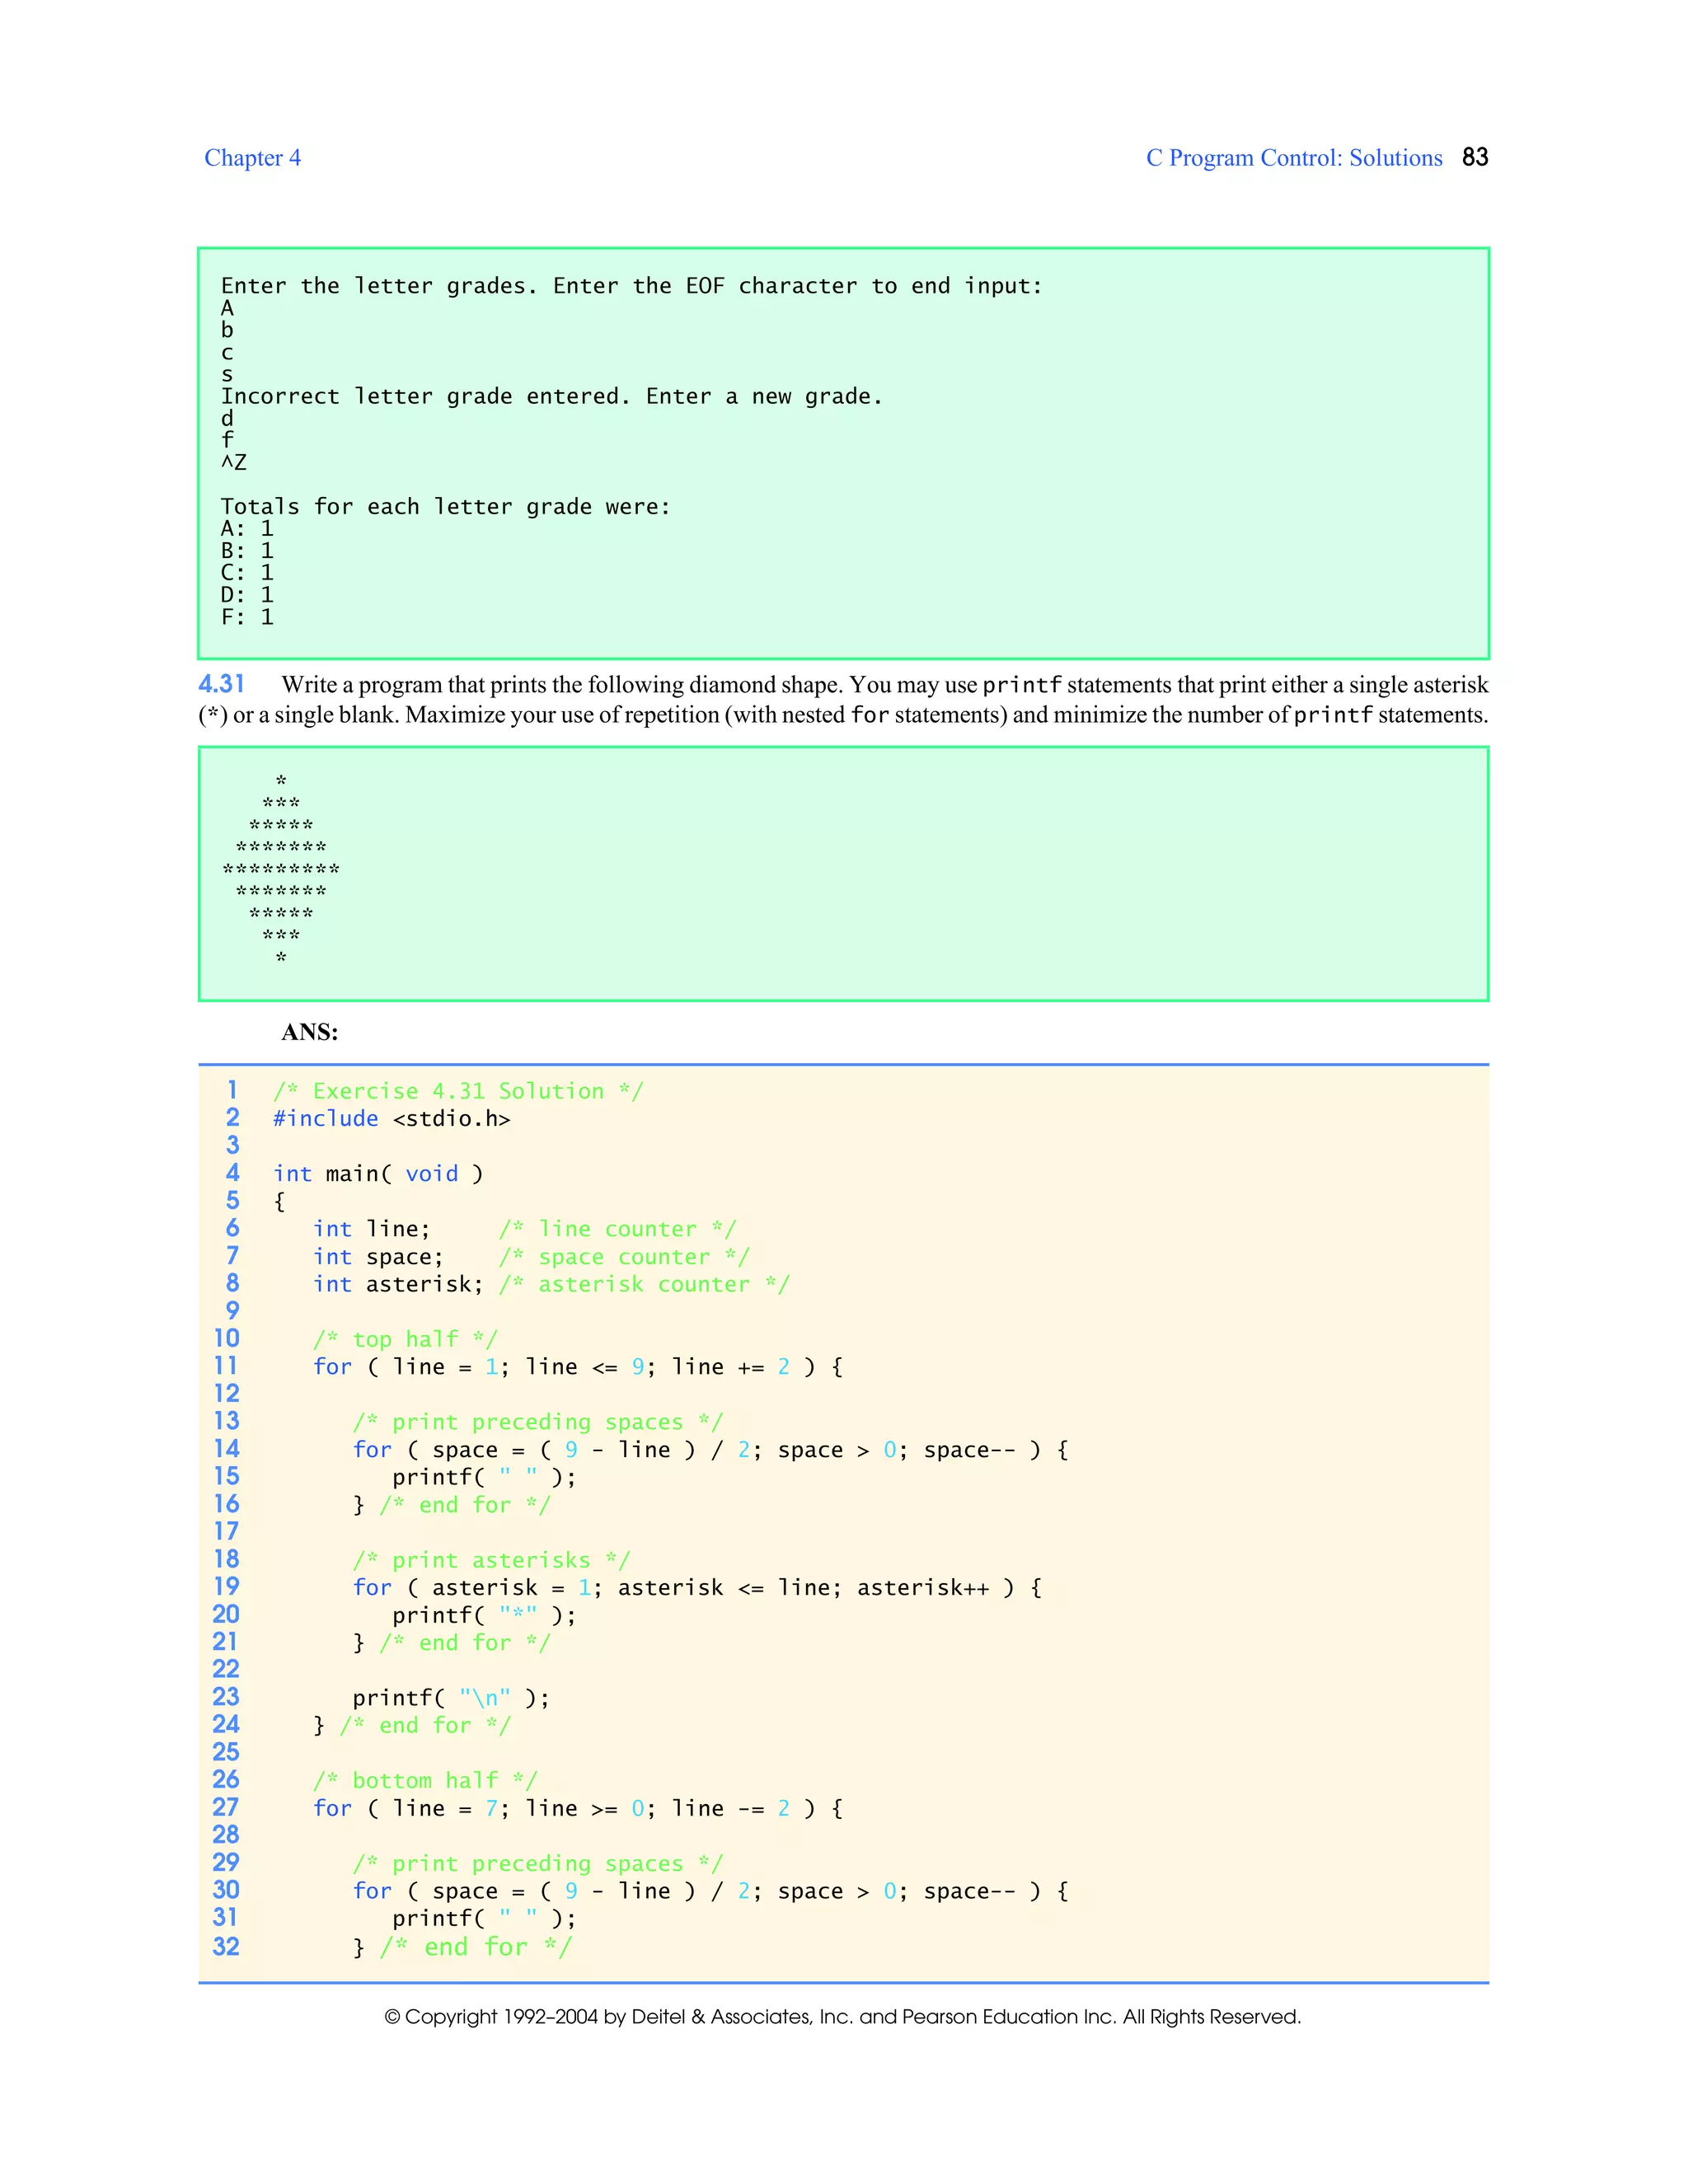Click the 'line <= 9' for loop on line 11
Viewport: 1688px width, 2184px height.
578,1366
